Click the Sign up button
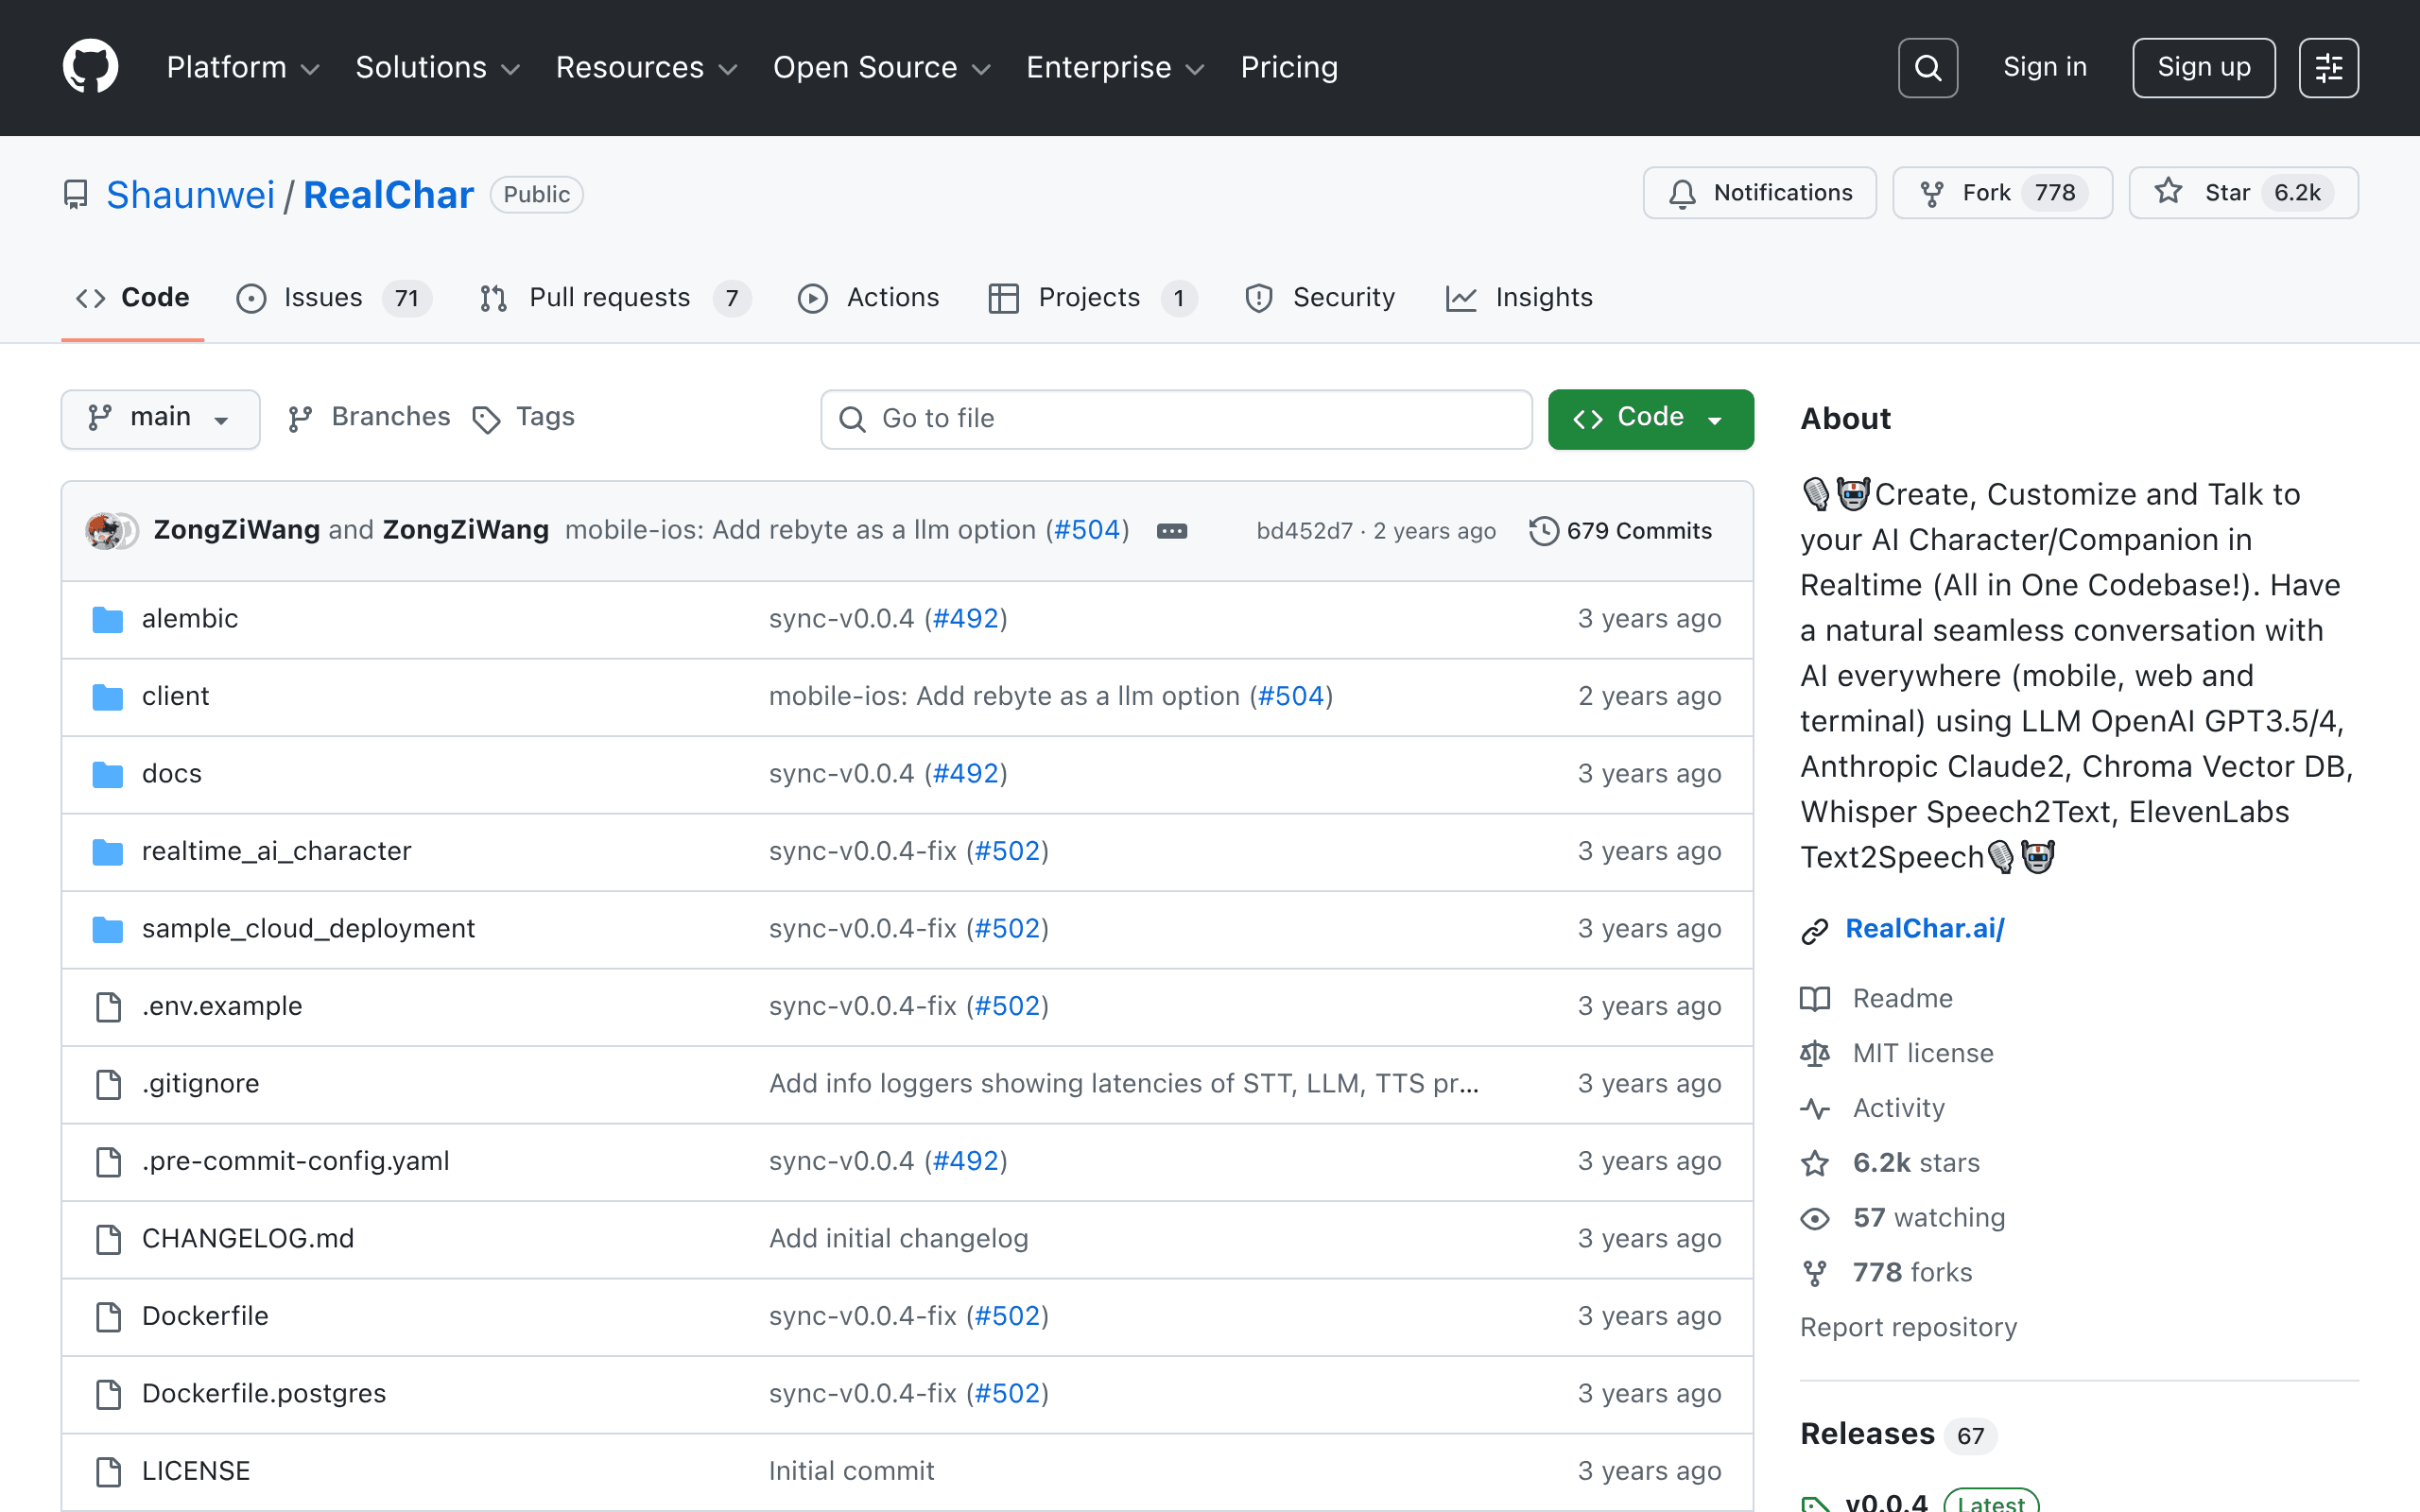The width and height of the screenshot is (2420, 1512). click(x=2203, y=68)
